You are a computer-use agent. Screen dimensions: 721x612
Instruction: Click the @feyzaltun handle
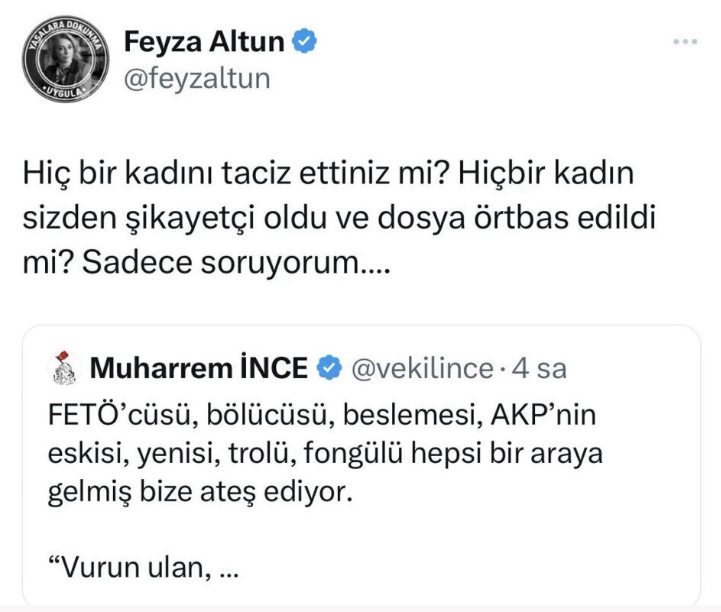coord(196,77)
